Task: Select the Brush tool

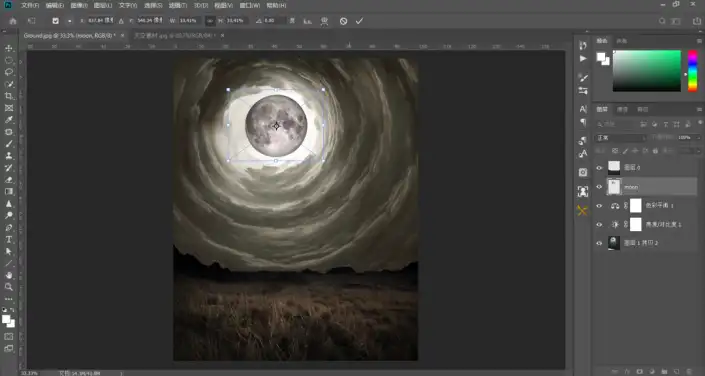Action: (9, 143)
